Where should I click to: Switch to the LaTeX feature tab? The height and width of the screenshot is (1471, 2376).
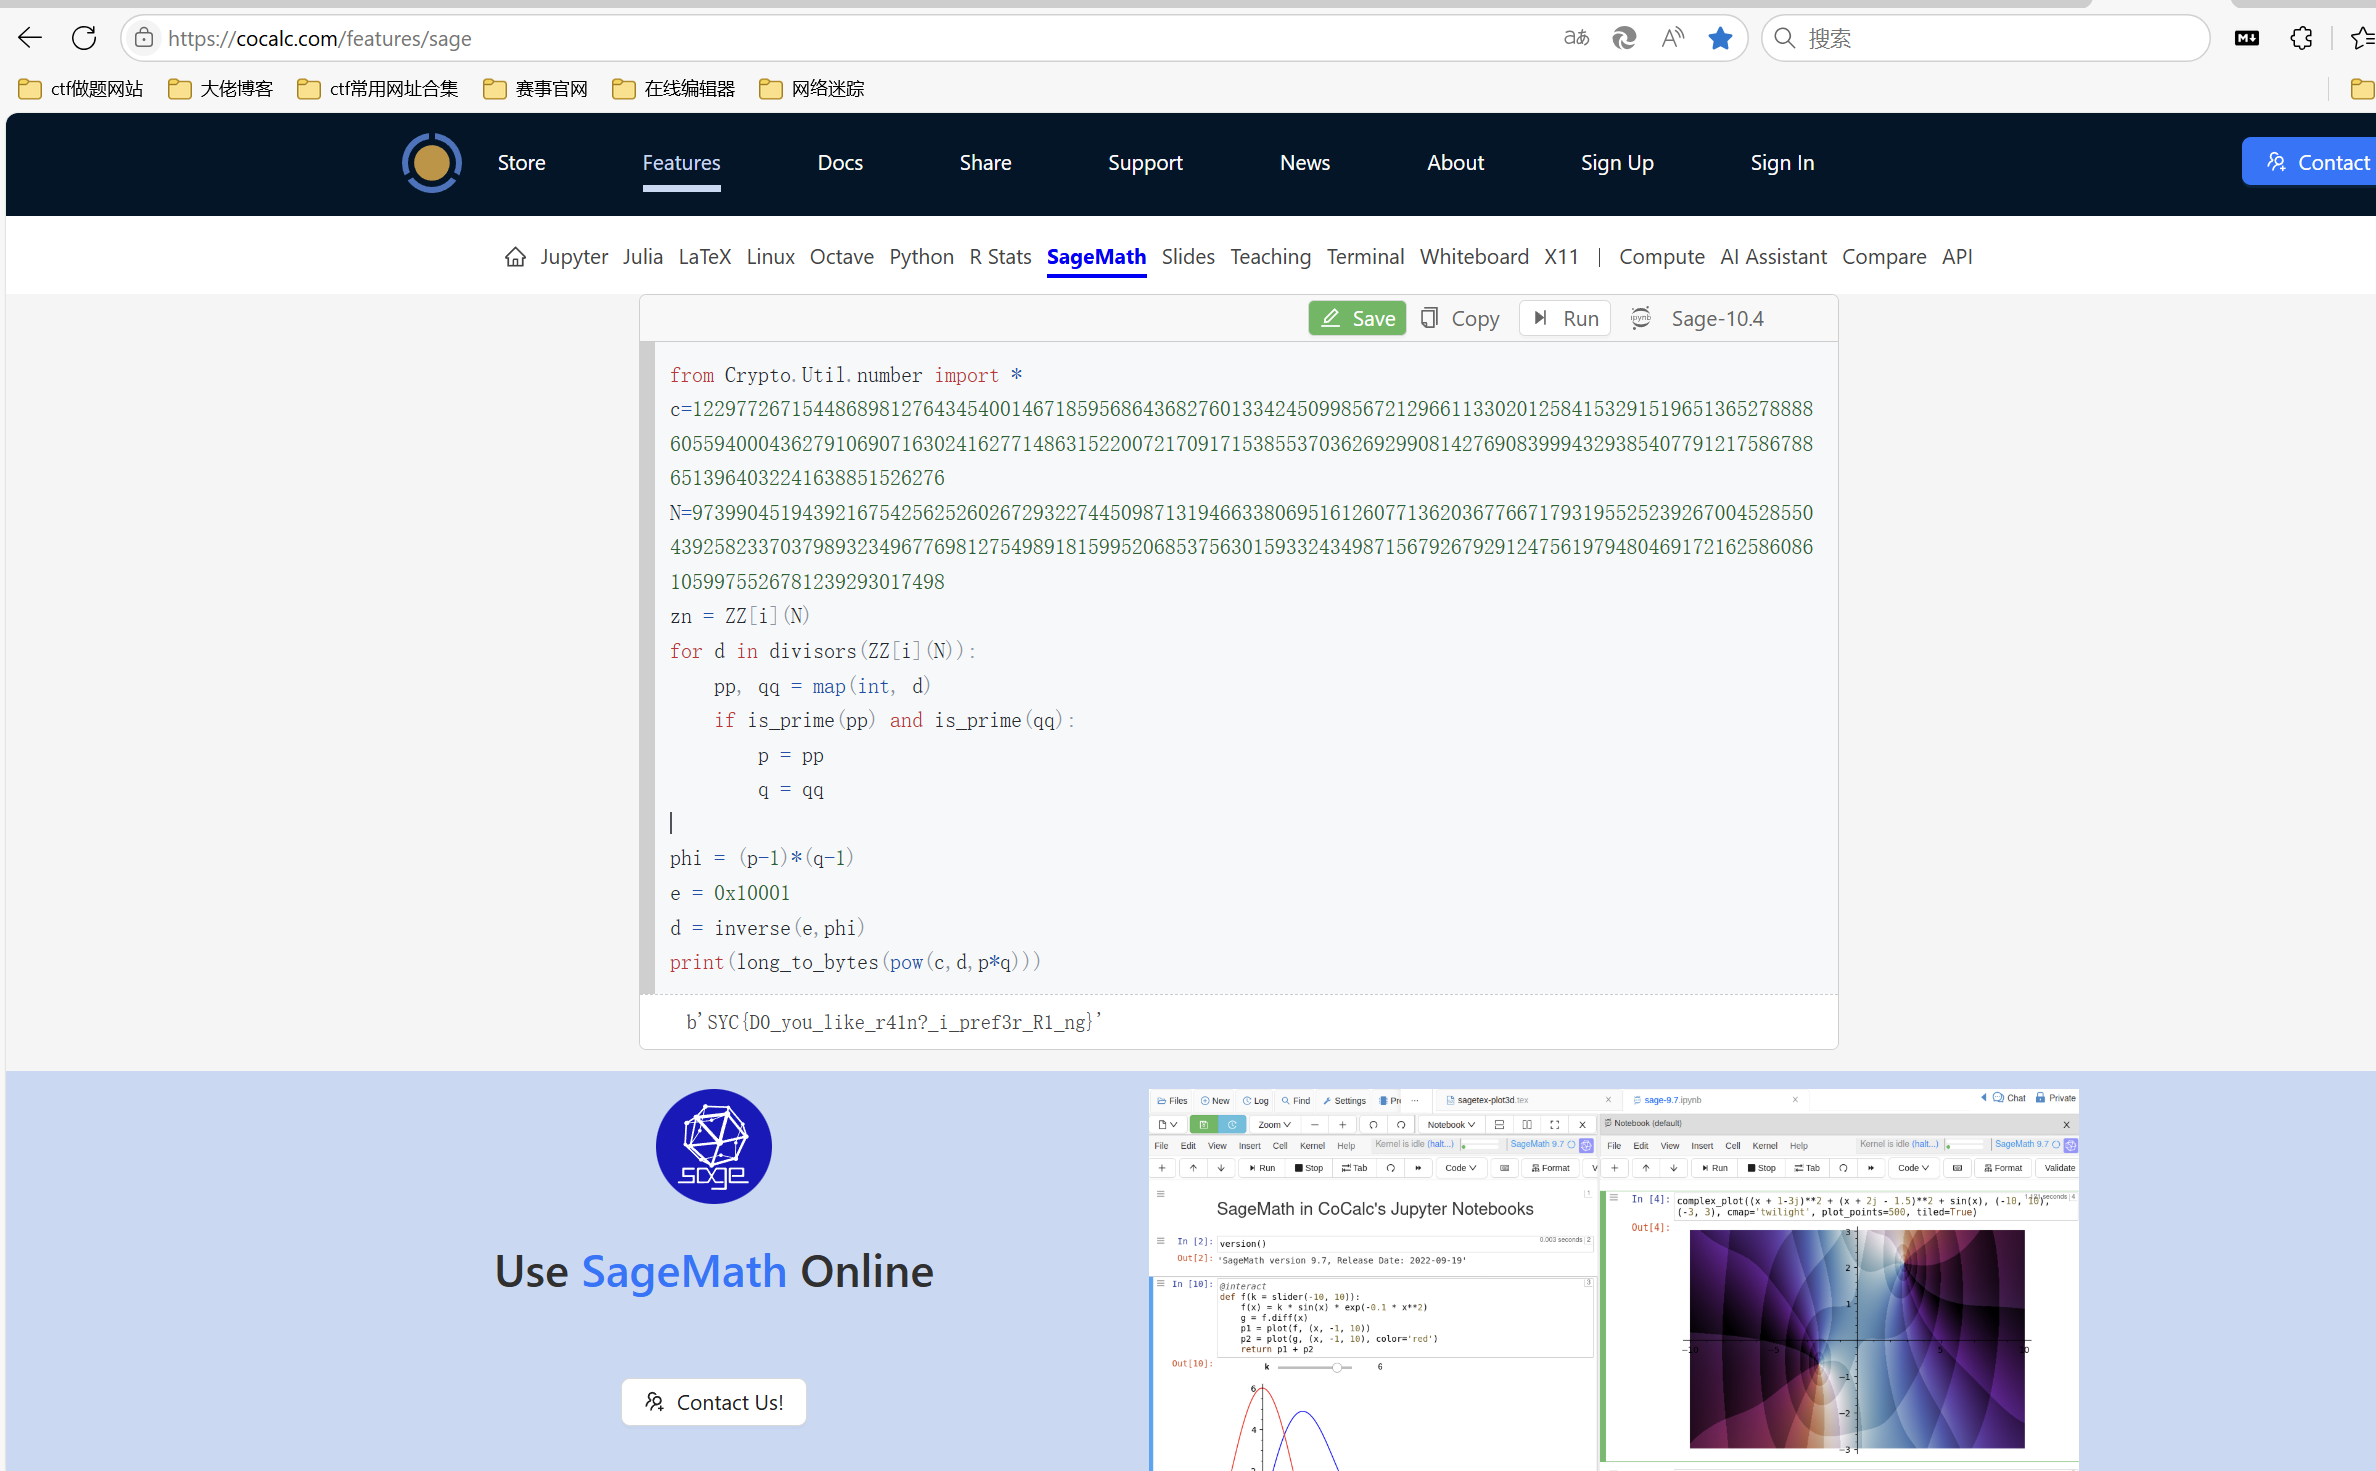(705, 257)
